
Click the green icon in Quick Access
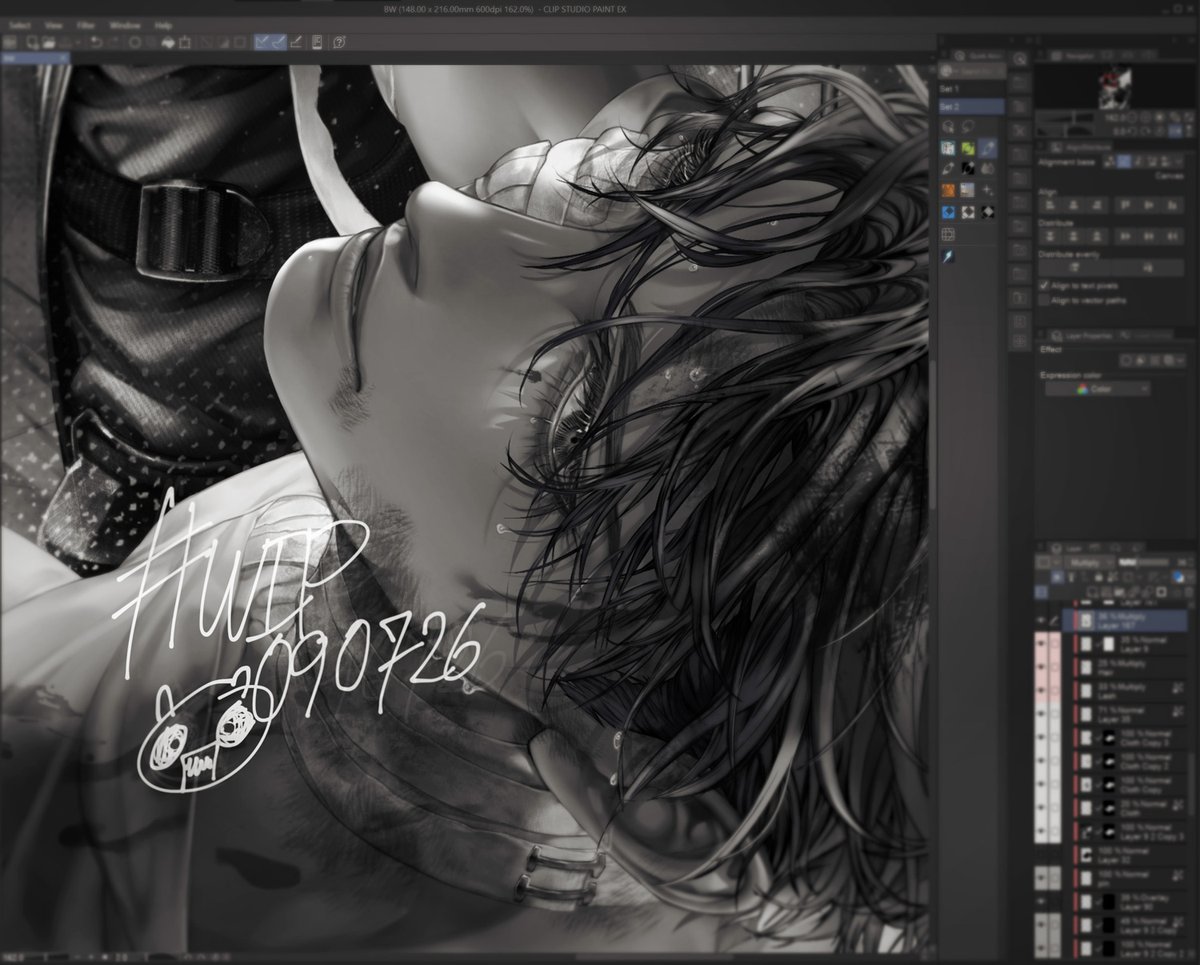pyautogui.click(x=968, y=147)
